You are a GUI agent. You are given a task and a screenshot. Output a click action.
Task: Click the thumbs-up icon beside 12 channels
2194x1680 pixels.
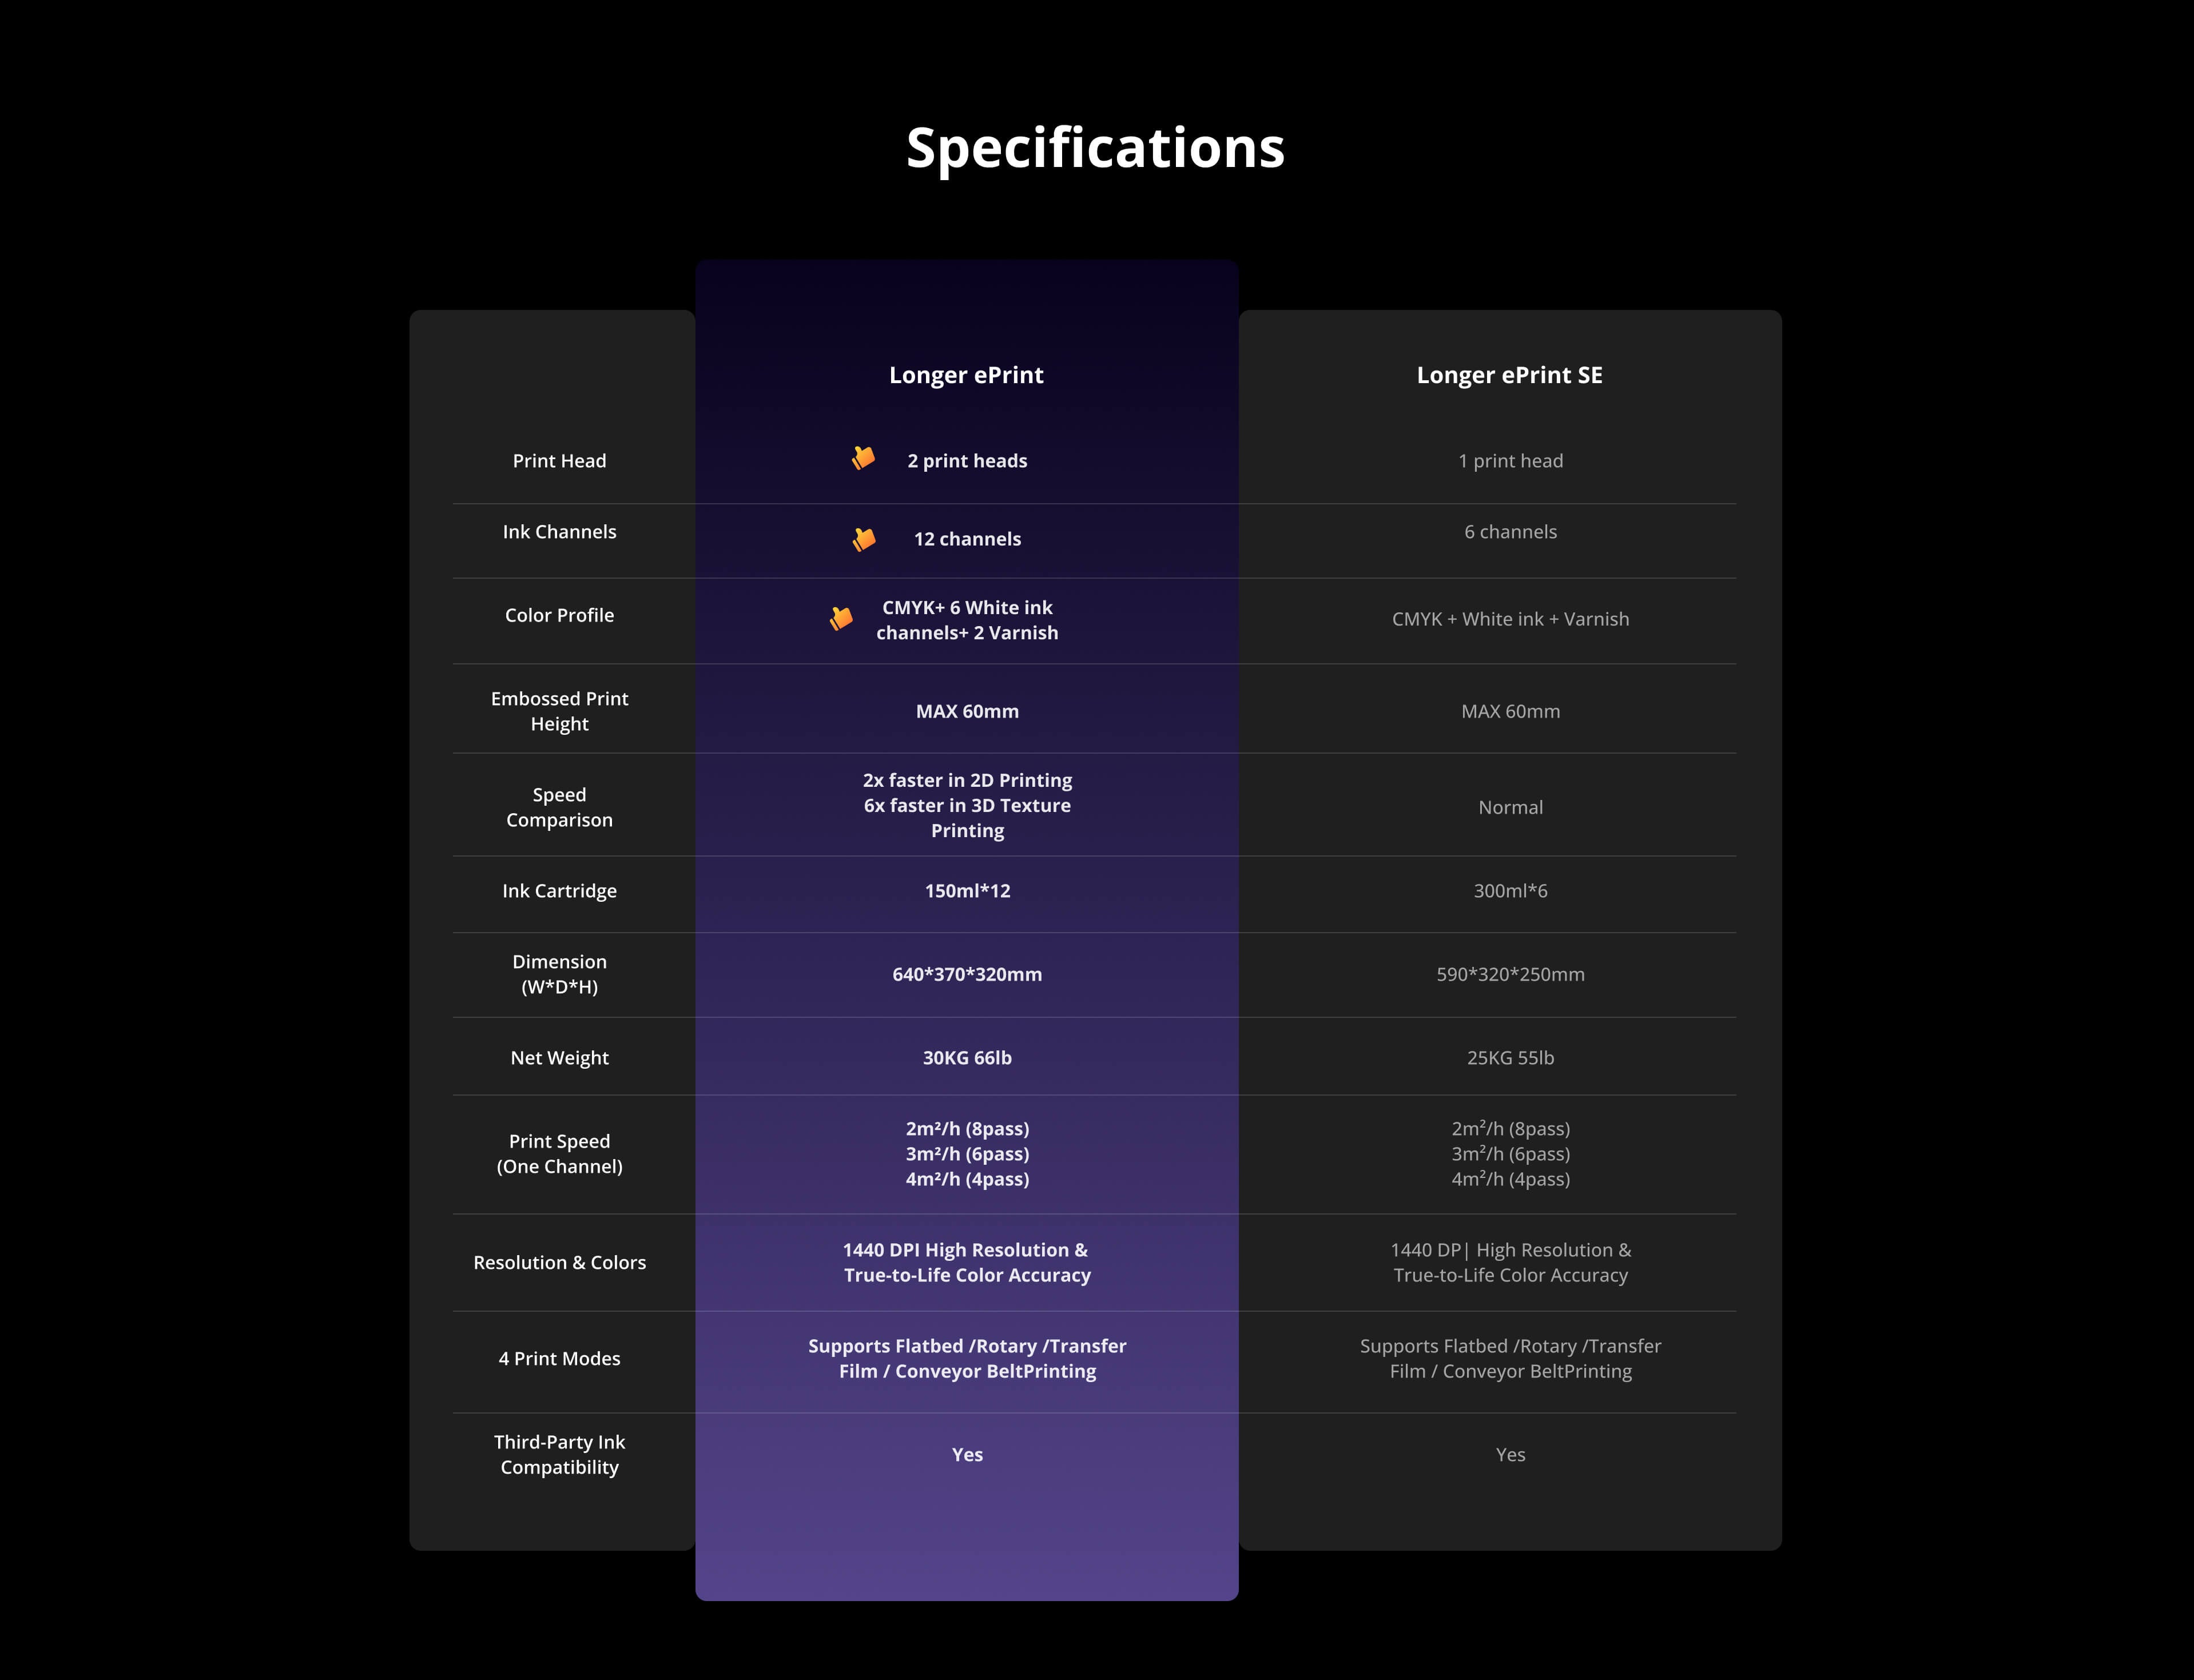point(864,539)
